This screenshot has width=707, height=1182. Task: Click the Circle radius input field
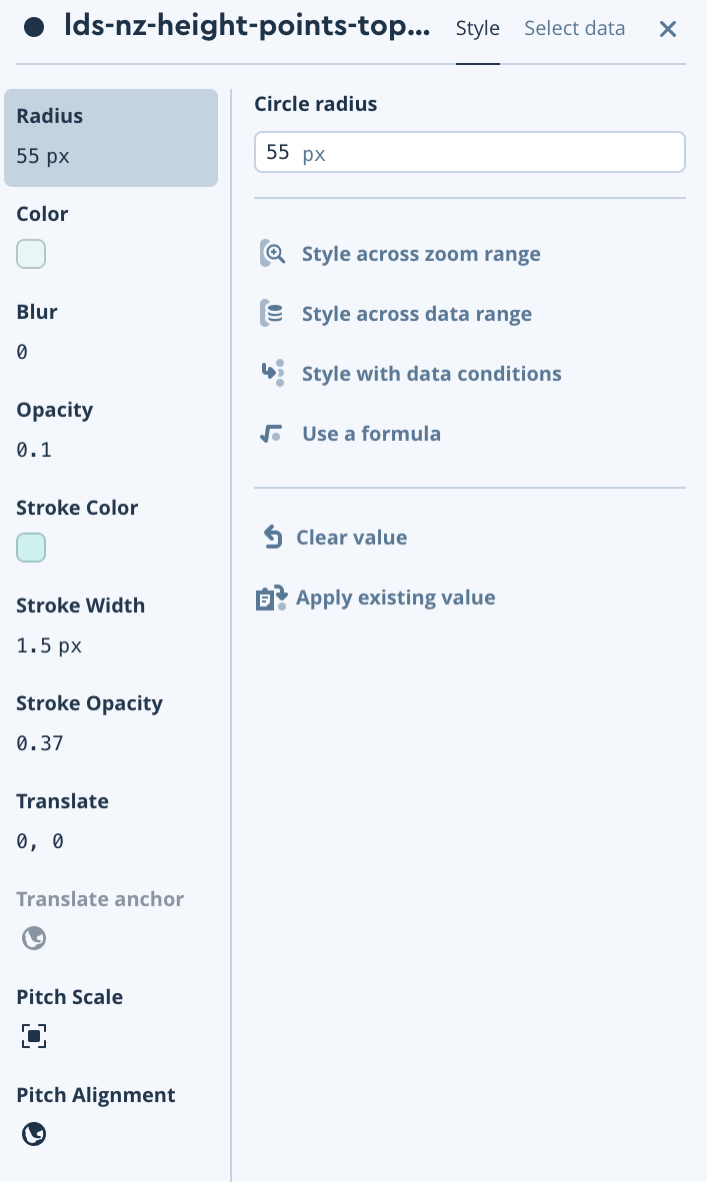[469, 153]
